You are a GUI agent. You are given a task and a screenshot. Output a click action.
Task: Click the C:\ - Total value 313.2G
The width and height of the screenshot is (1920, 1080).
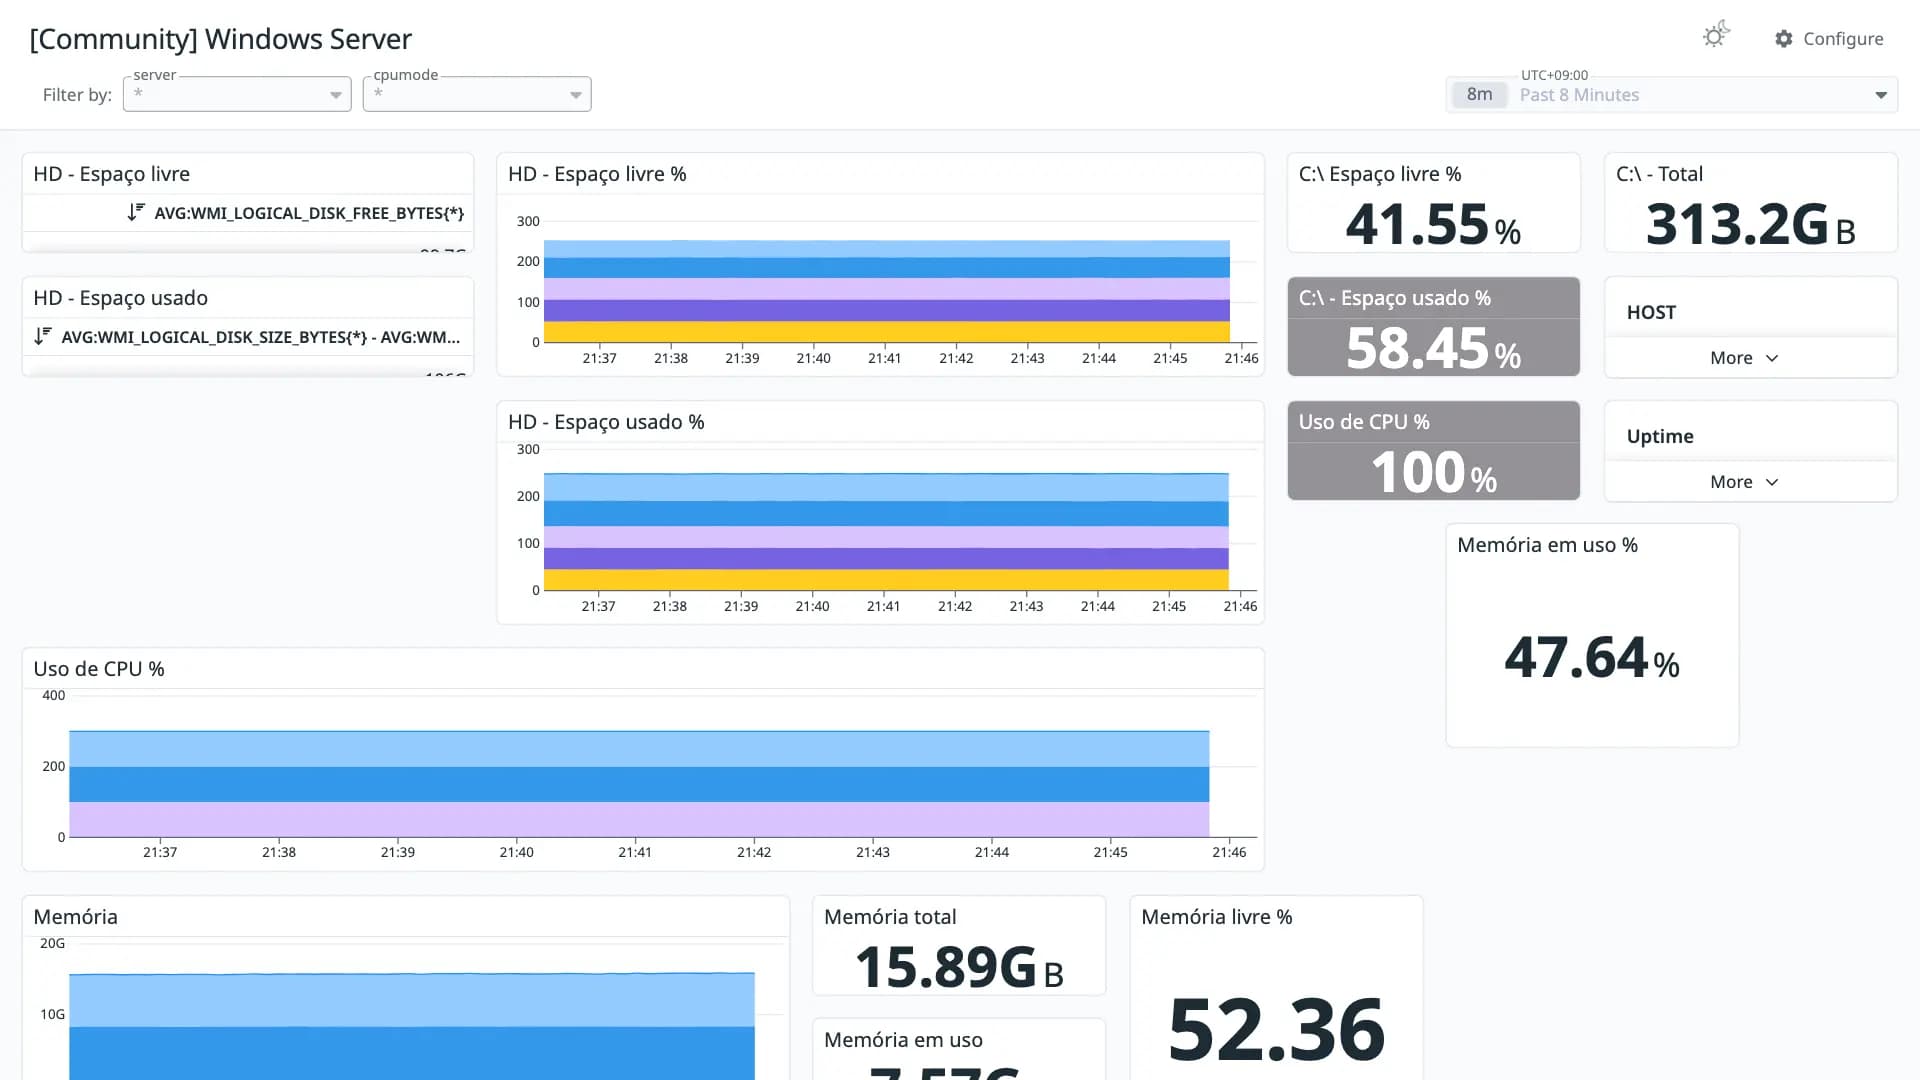click(x=1750, y=224)
